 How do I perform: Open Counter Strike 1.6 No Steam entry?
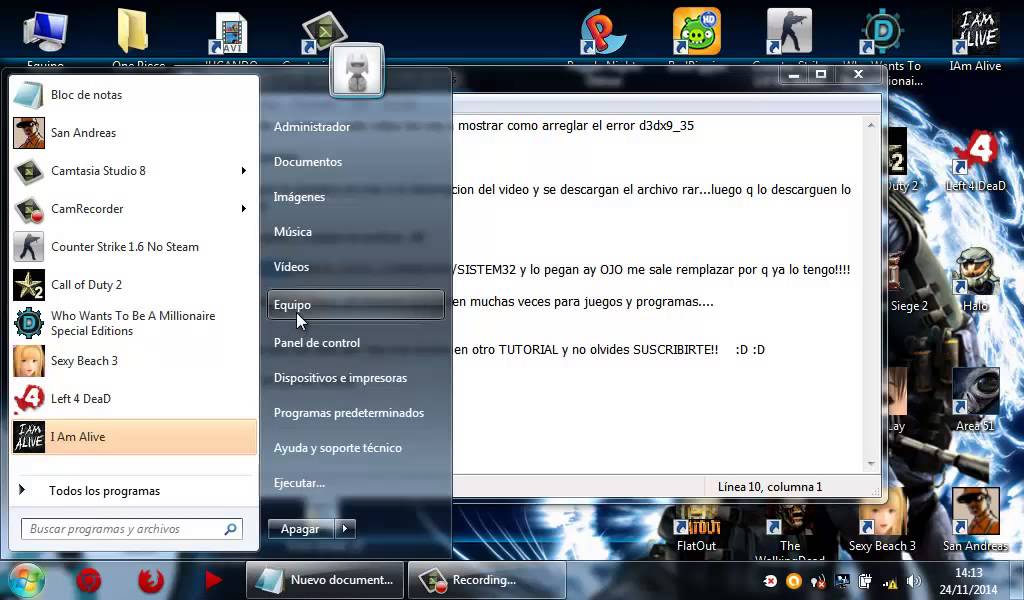pos(134,247)
